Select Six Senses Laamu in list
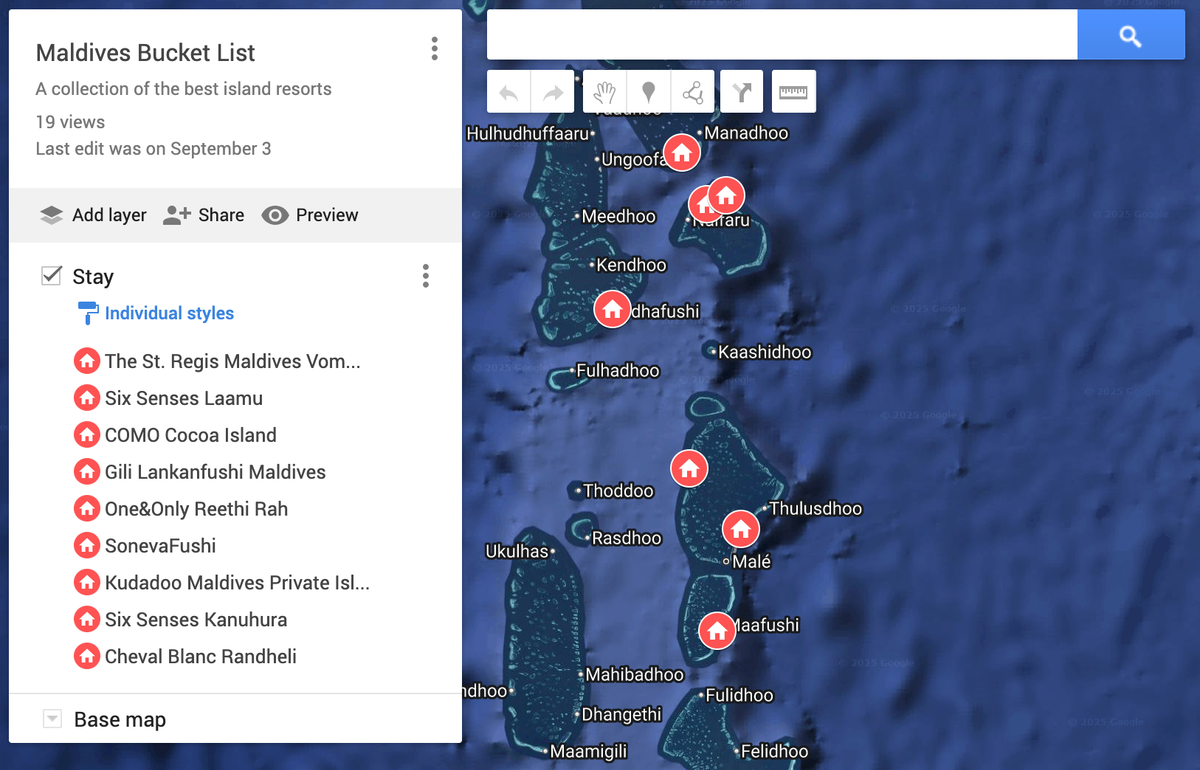1200x770 pixels. pyautogui.click(x=183, y=398)
